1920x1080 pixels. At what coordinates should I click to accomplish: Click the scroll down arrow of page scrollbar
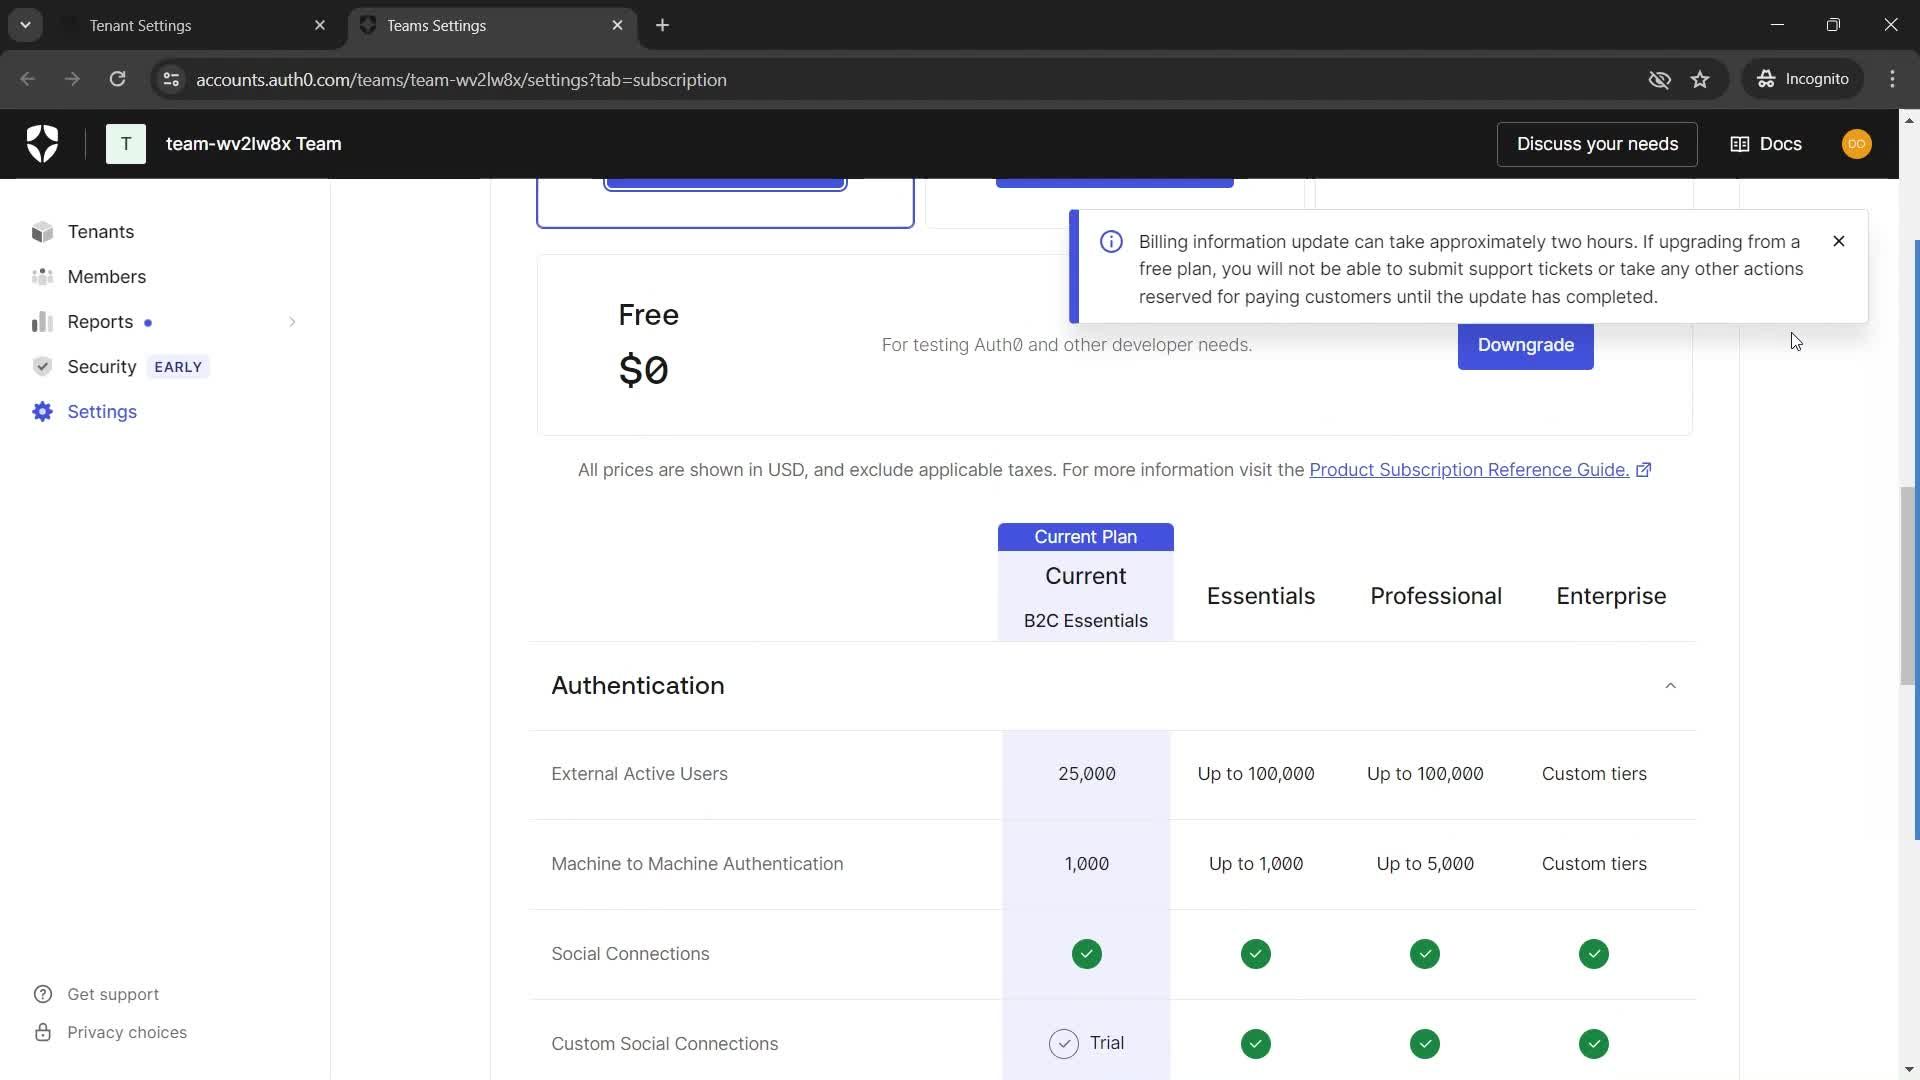[x=1909, y=1070]
